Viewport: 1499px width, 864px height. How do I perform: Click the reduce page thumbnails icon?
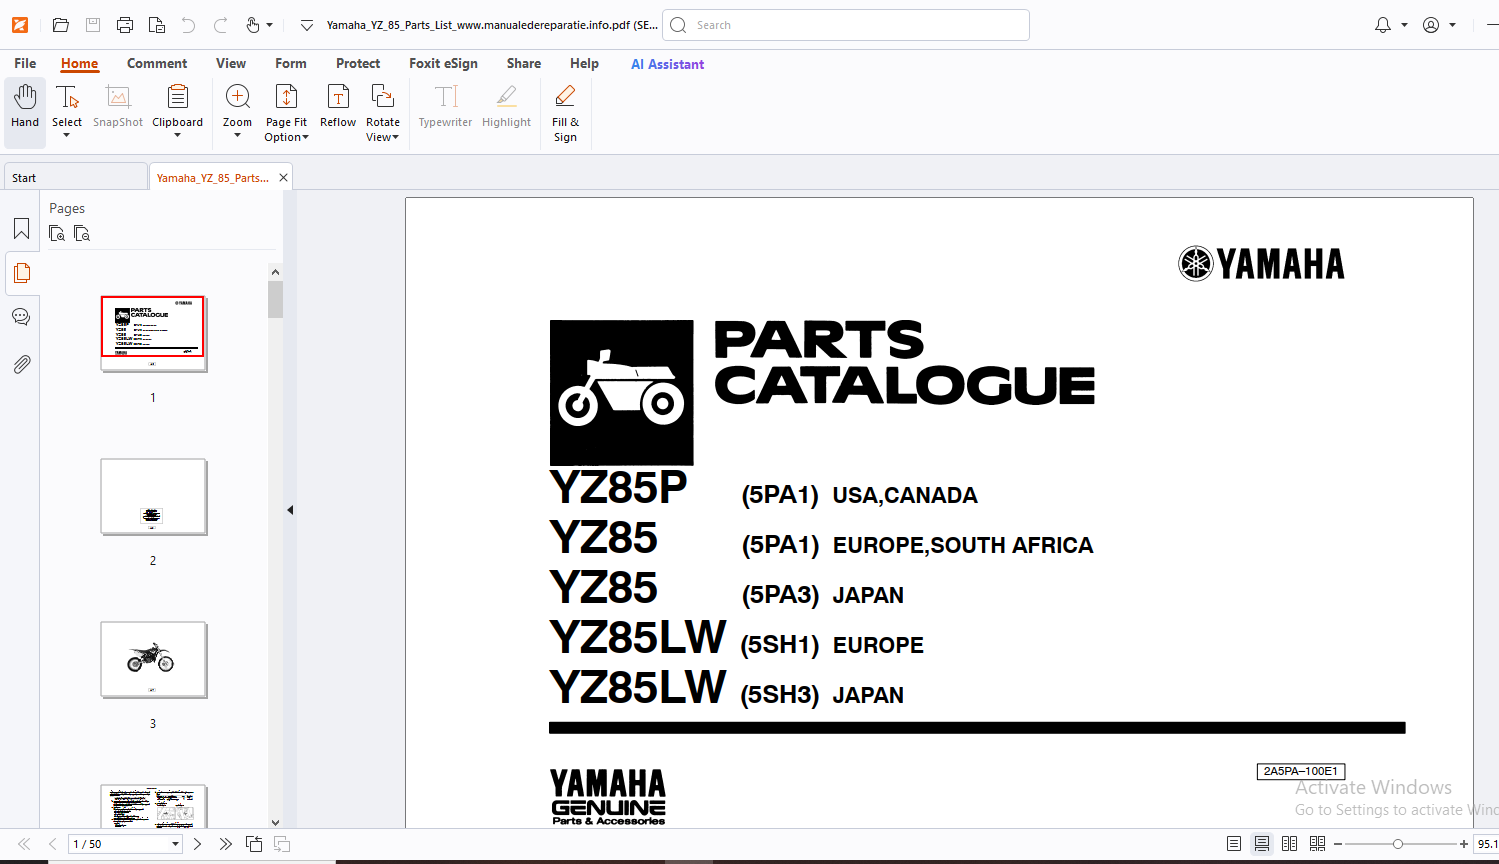point(82,233)
